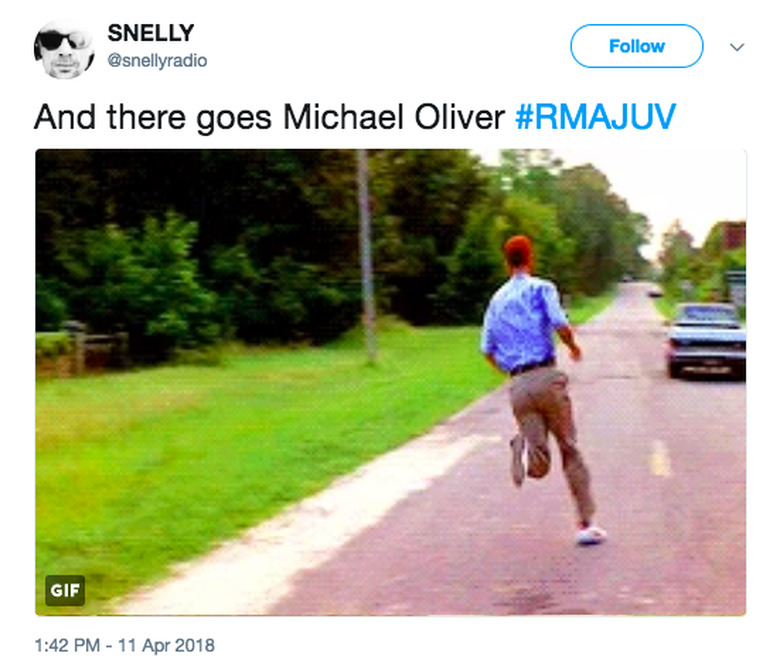
Task: Click the 11 Apr 2018 date
Action: tap(166, 645)
